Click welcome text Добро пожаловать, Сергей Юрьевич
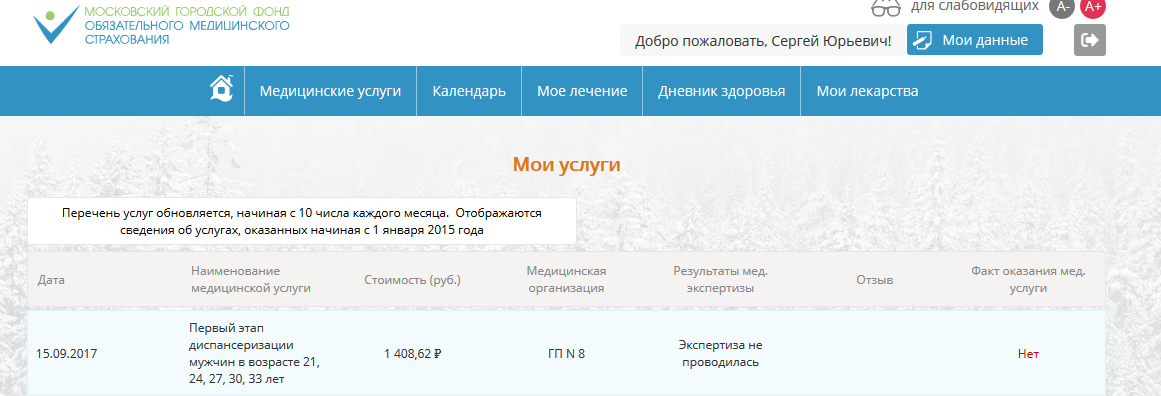The image size is (1161, 396). point(763,41)
